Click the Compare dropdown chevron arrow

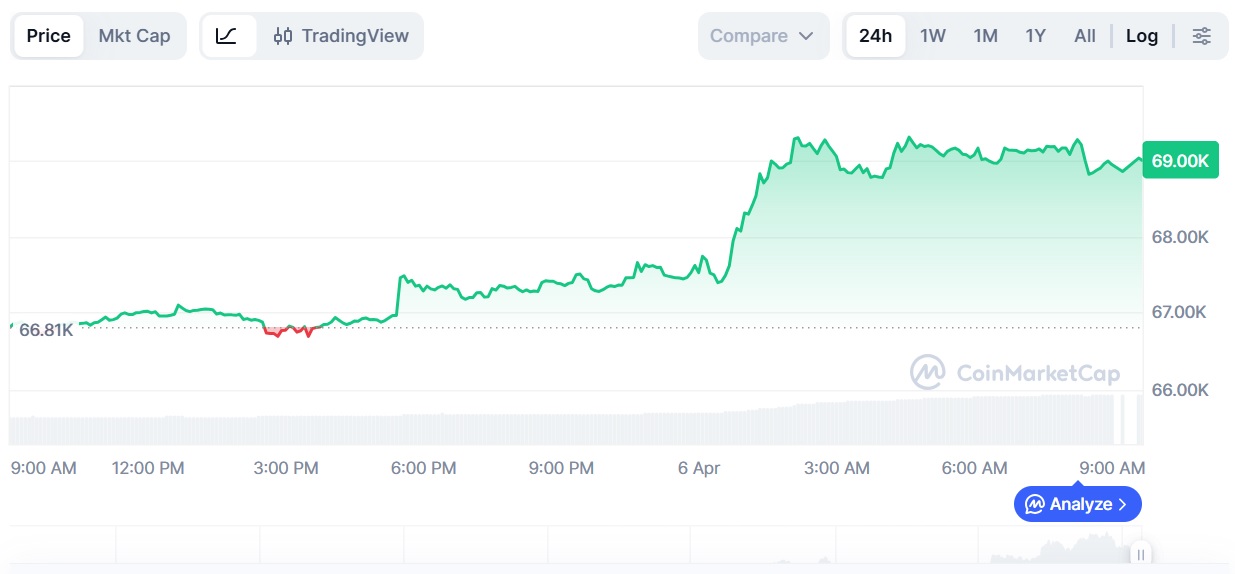click(x=806, y=36)
